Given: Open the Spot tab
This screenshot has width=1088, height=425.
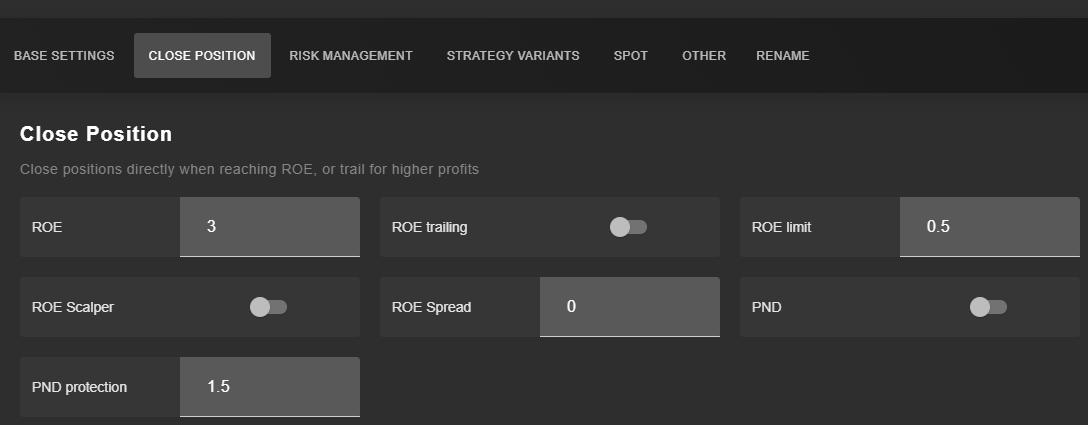Looking at the screenshot, I should tap(631, 56).
